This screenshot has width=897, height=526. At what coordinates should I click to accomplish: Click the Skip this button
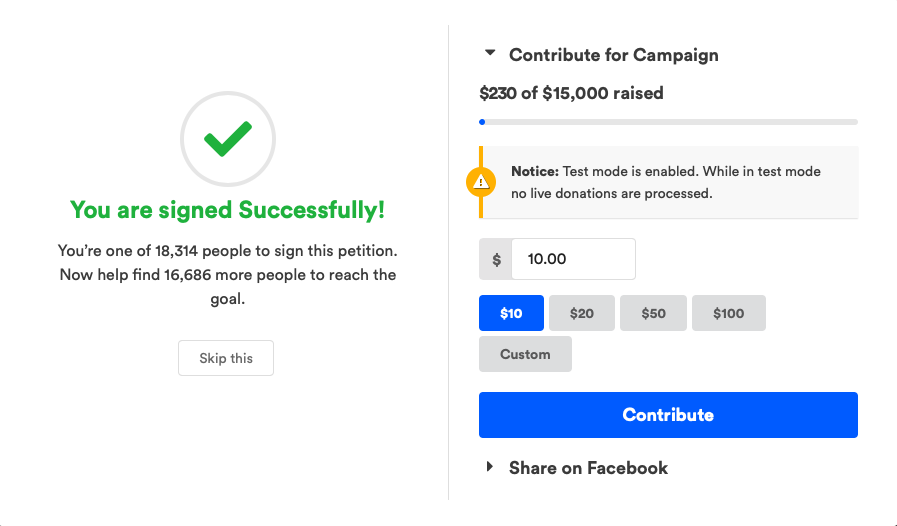pyautogui.click(x=226, y=358)
